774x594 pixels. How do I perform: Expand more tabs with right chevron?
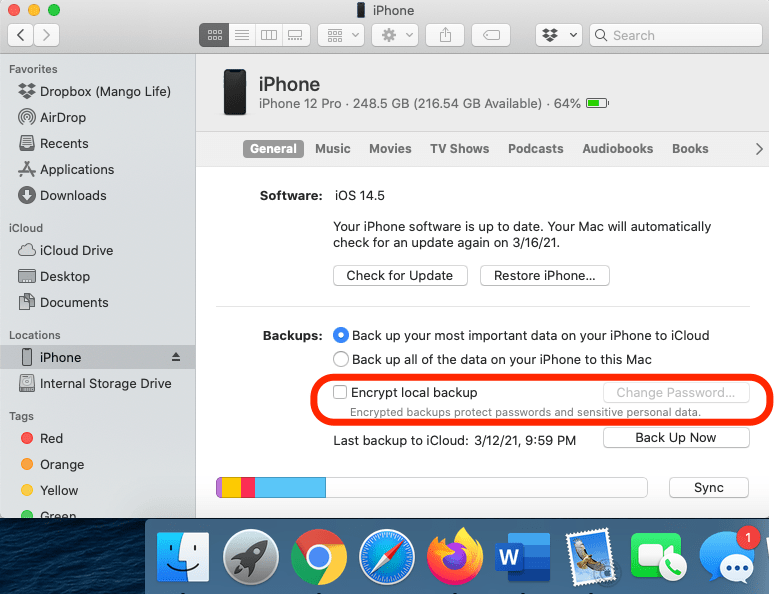tap(759, 149)
